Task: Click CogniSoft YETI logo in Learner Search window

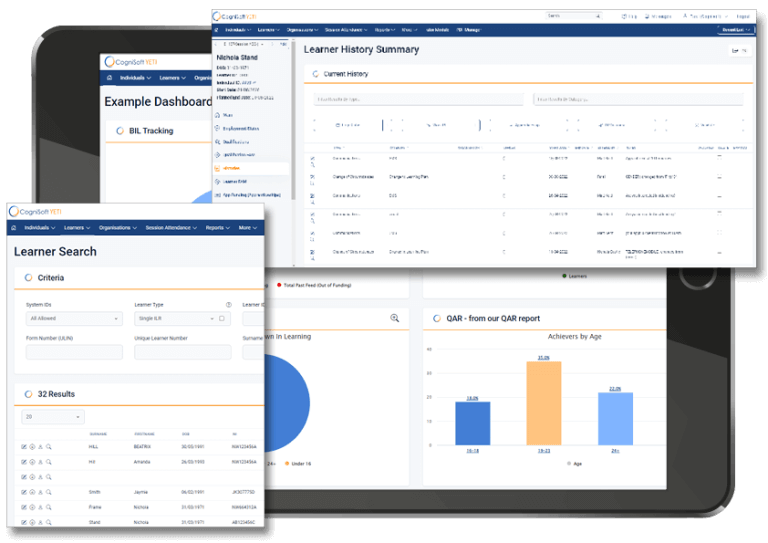Action: 35,212
